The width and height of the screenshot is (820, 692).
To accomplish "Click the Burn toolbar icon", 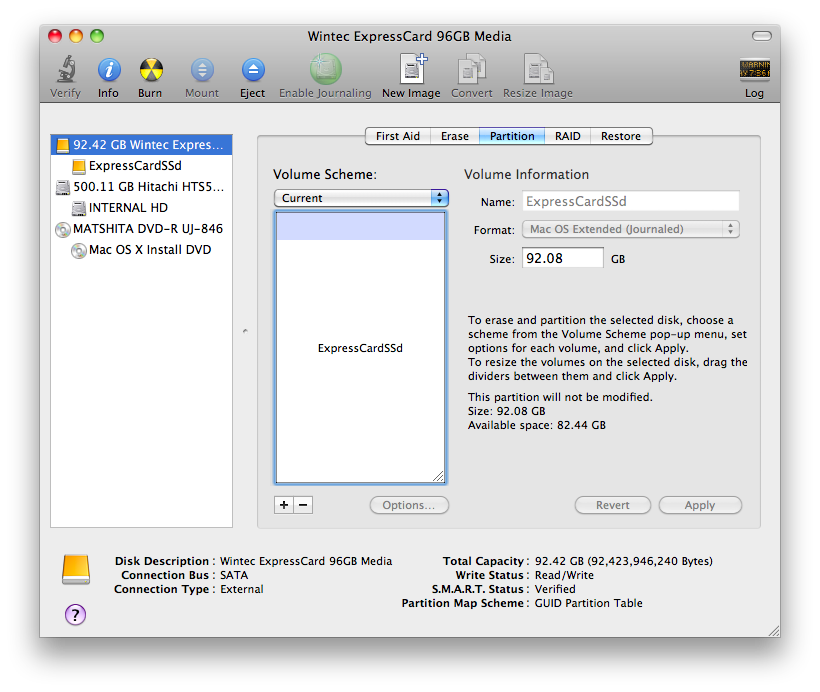I will click(151, 70).
